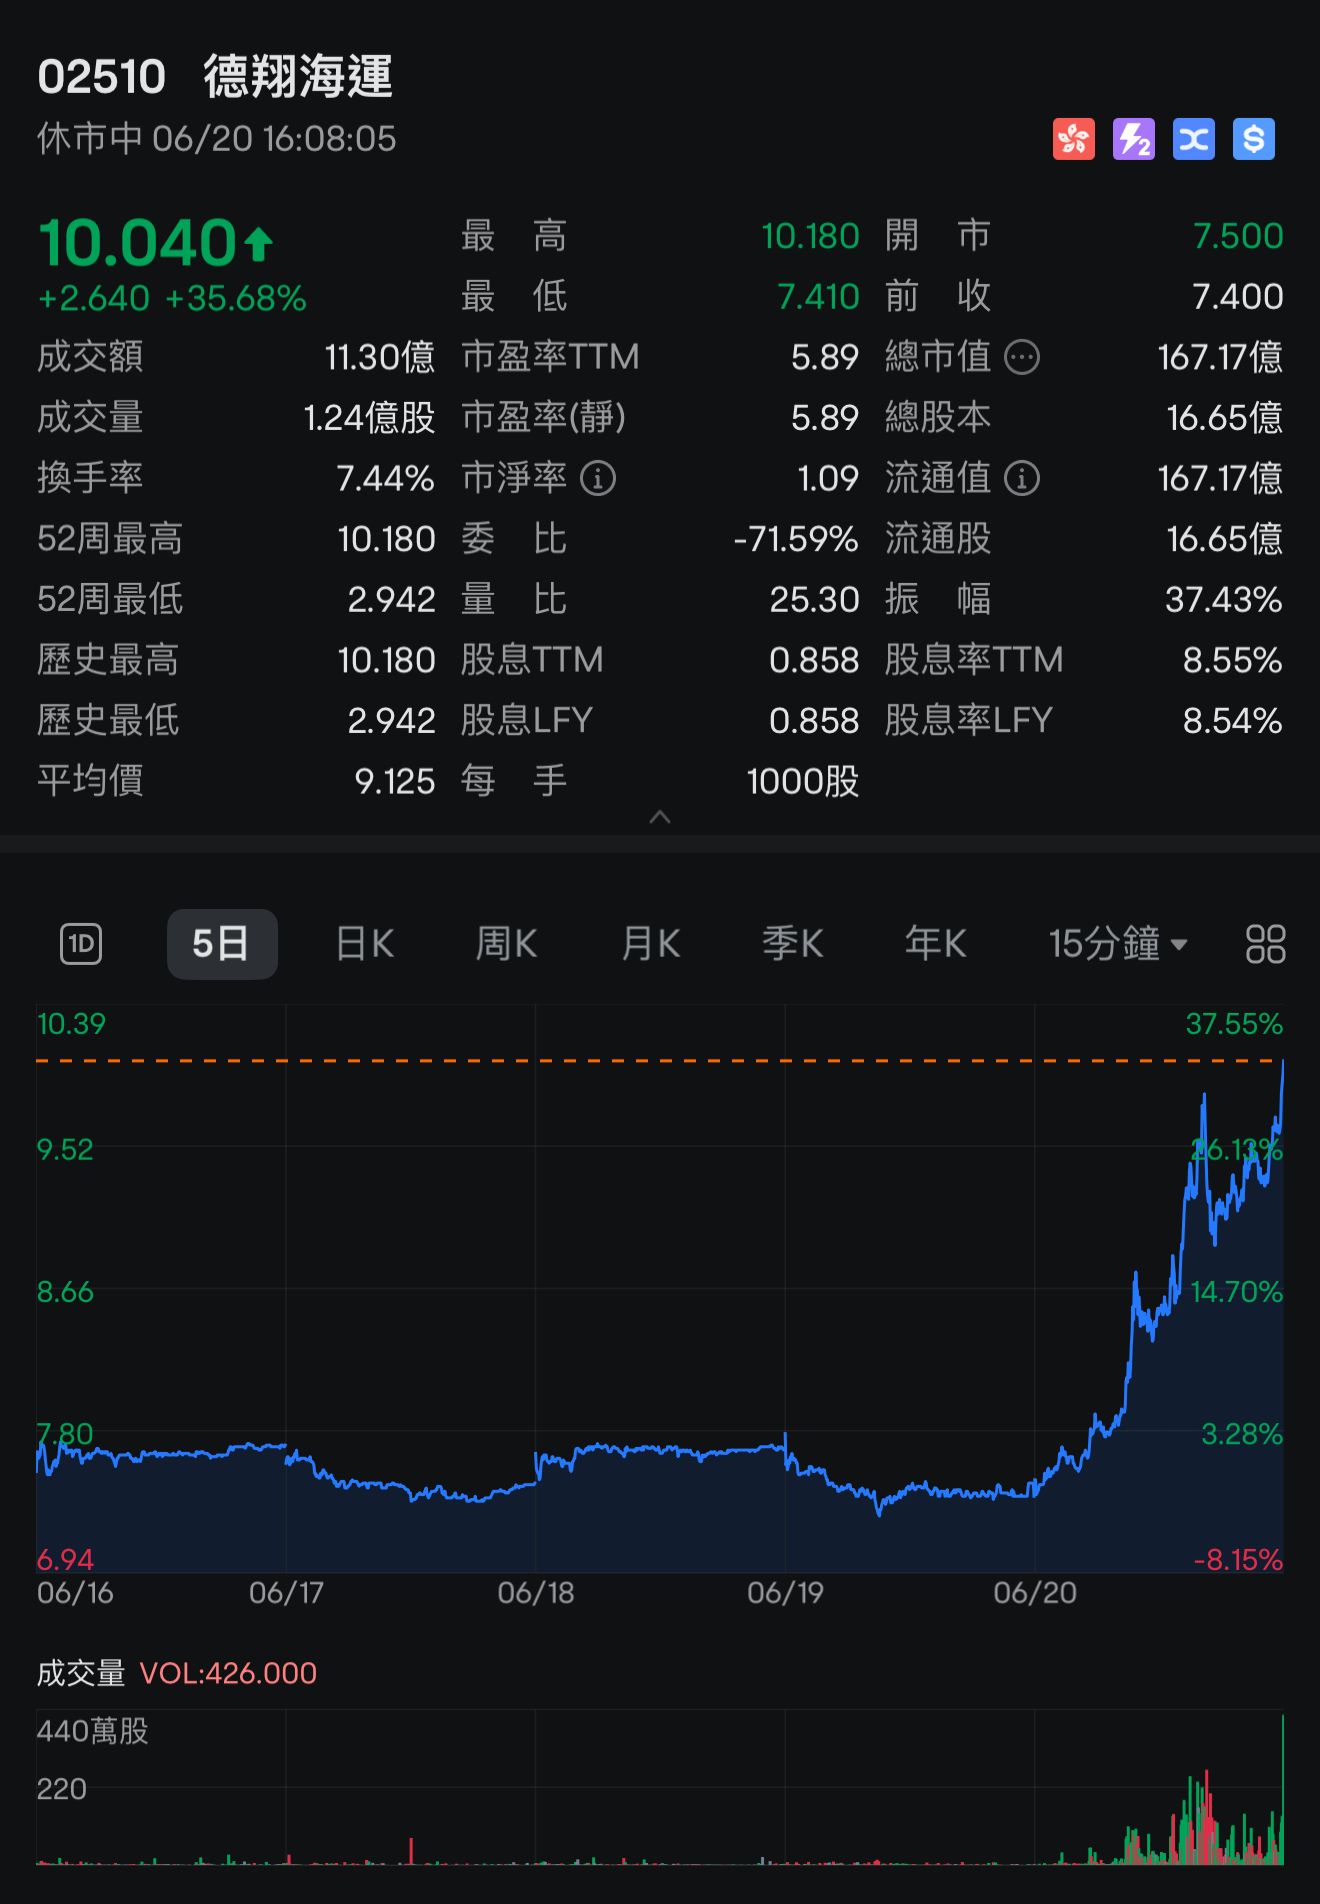Show info for 市淨率
Viewport: 1320px width, 1904px height.
[x=598, y=478]
